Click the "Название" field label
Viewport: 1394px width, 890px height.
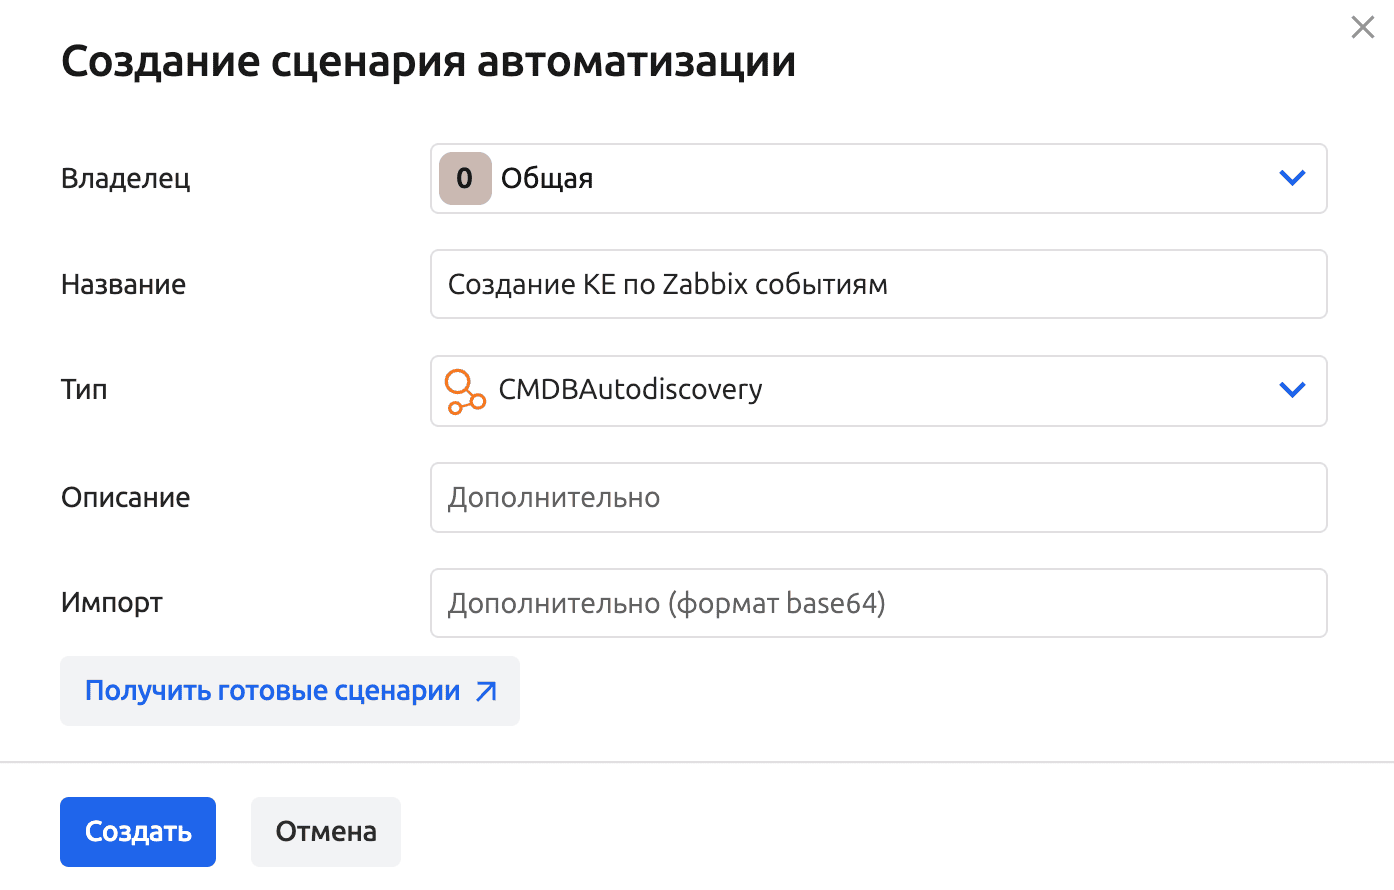click(124, 285)
